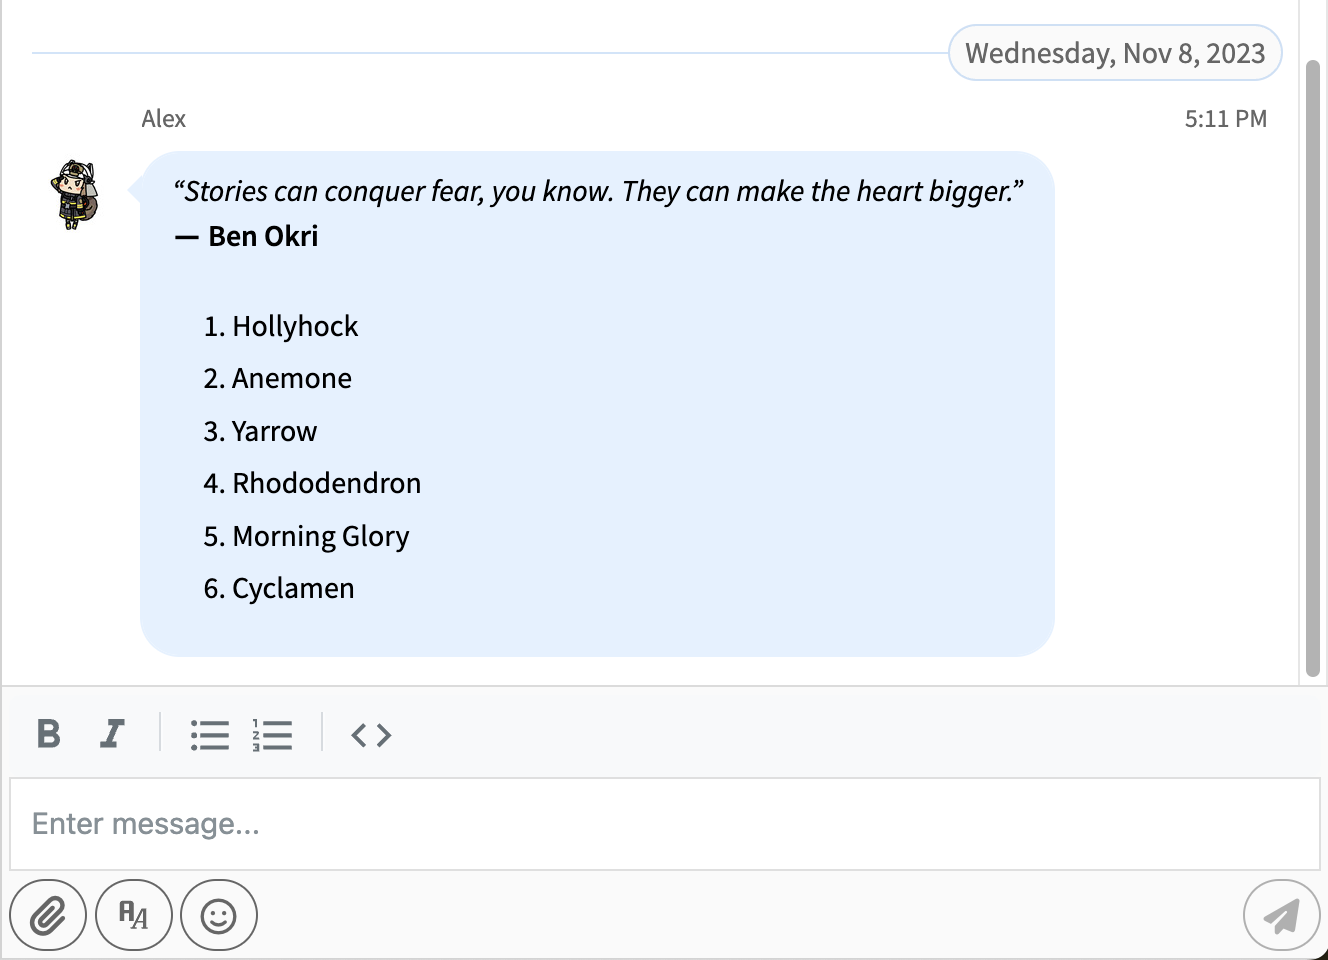Open the emoji picker

point(219,915)
